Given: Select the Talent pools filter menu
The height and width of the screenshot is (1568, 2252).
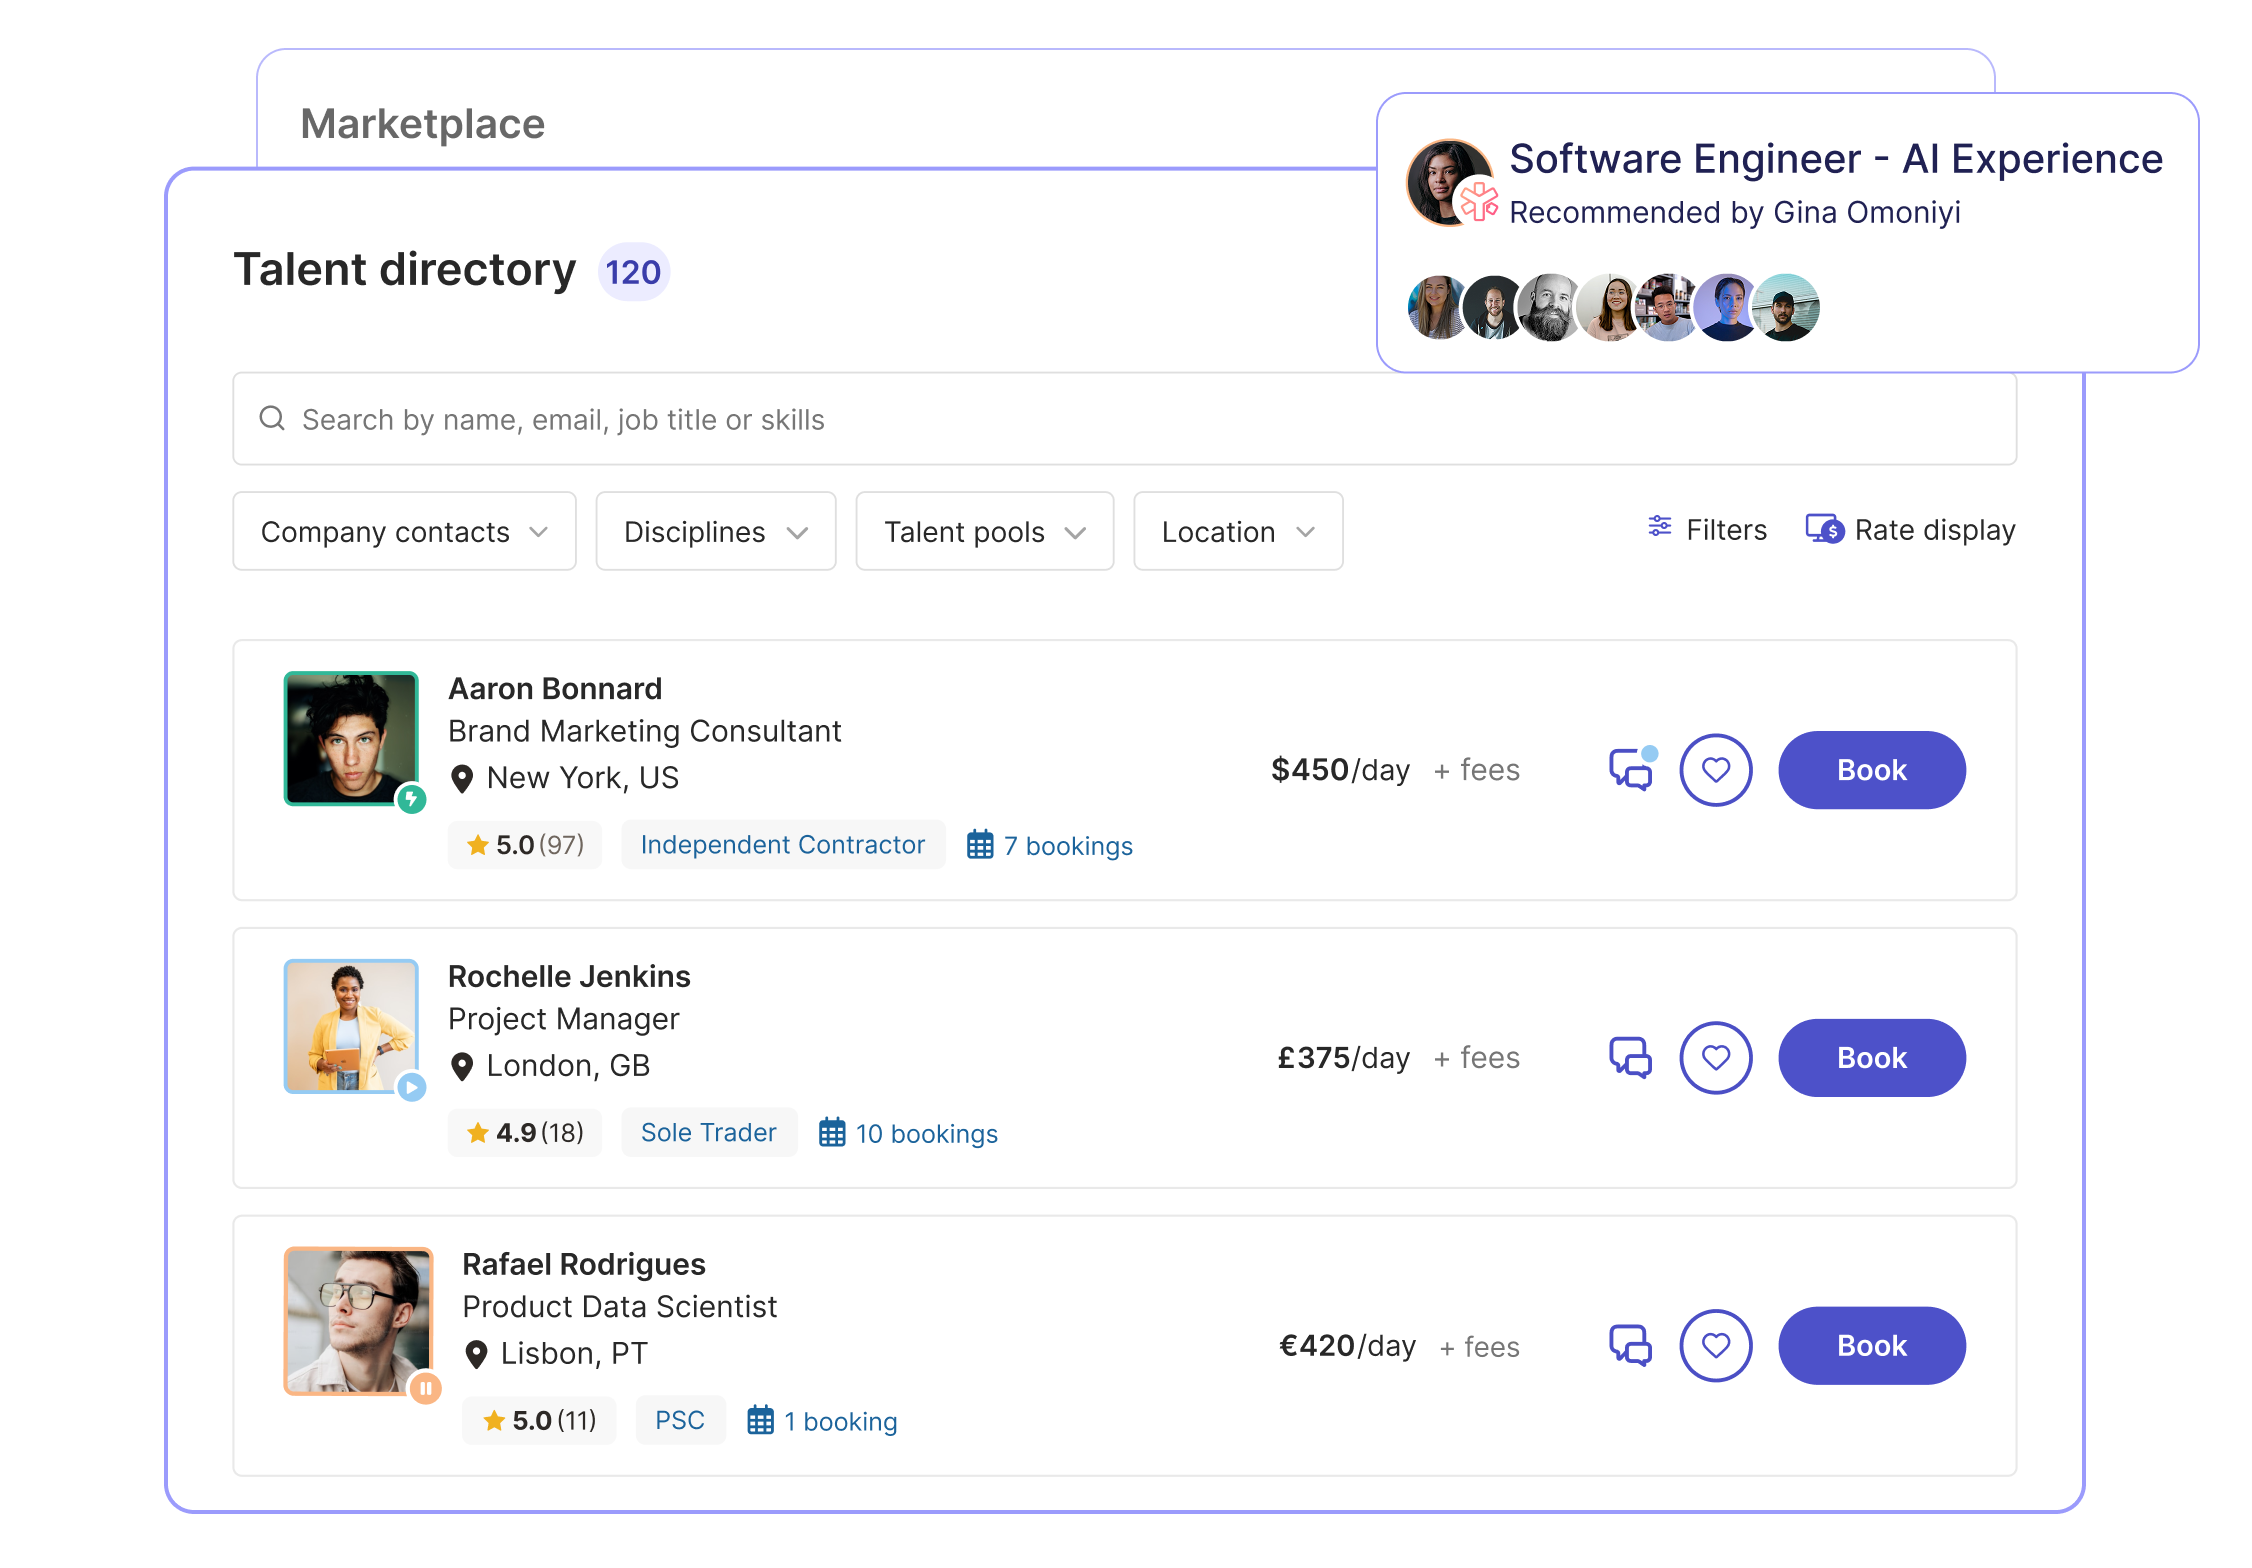Looking at the screenshot, I should coord(984,532).
